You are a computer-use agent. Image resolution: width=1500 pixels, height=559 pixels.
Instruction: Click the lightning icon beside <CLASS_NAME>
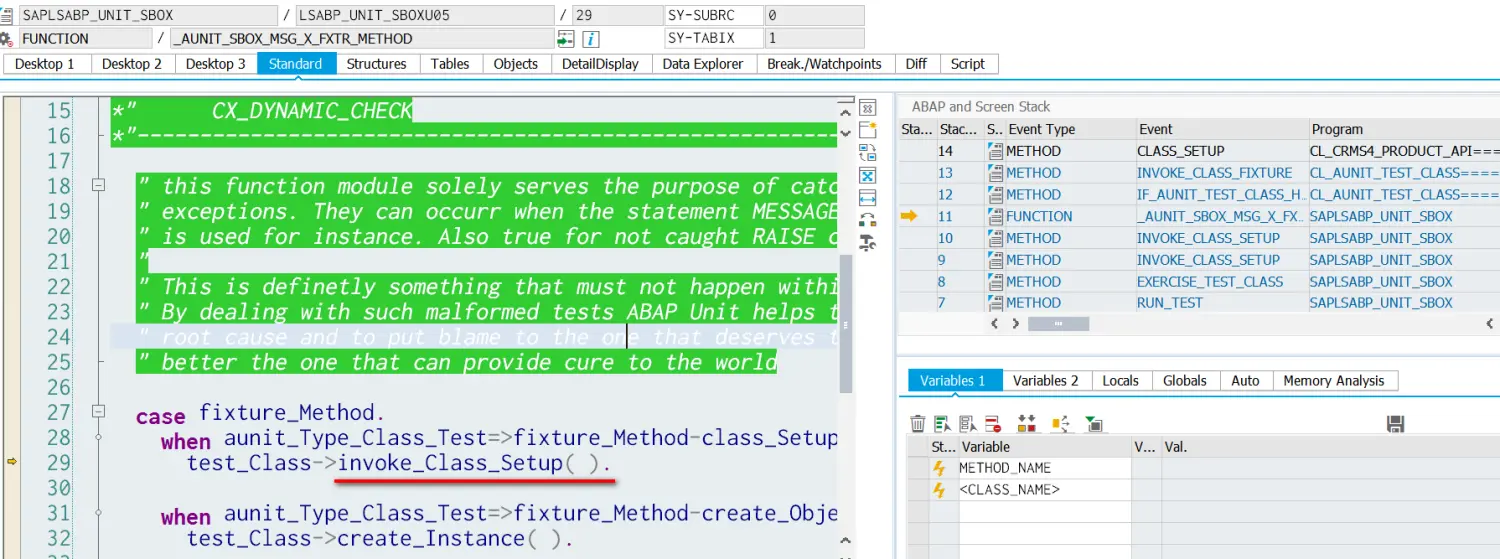939,490
